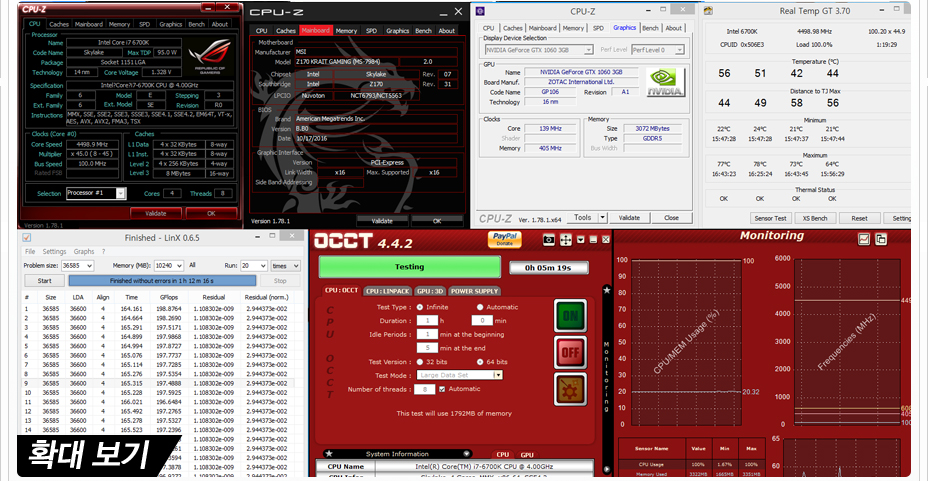Click Sensor Test in Real Temp

pos(771,218)
